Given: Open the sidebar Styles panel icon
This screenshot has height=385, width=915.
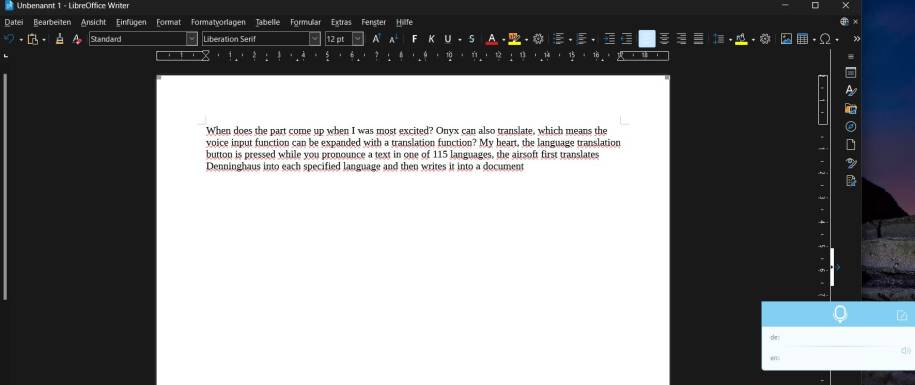Looking at the screenshot, I should pos(851,90).
